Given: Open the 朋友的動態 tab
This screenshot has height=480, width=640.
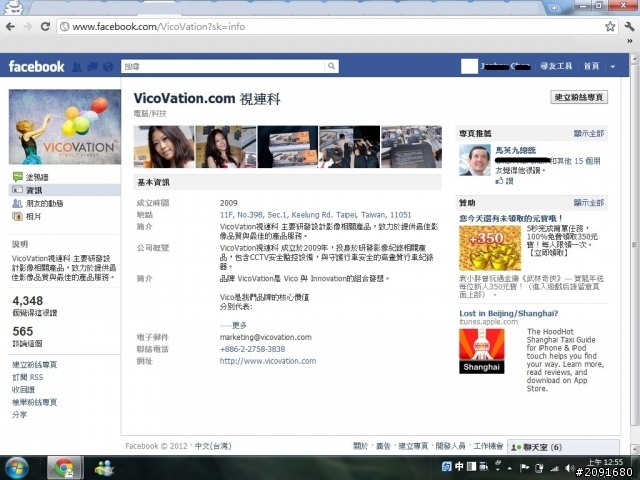Looking at the screenshot, I should tap(44, 203).
